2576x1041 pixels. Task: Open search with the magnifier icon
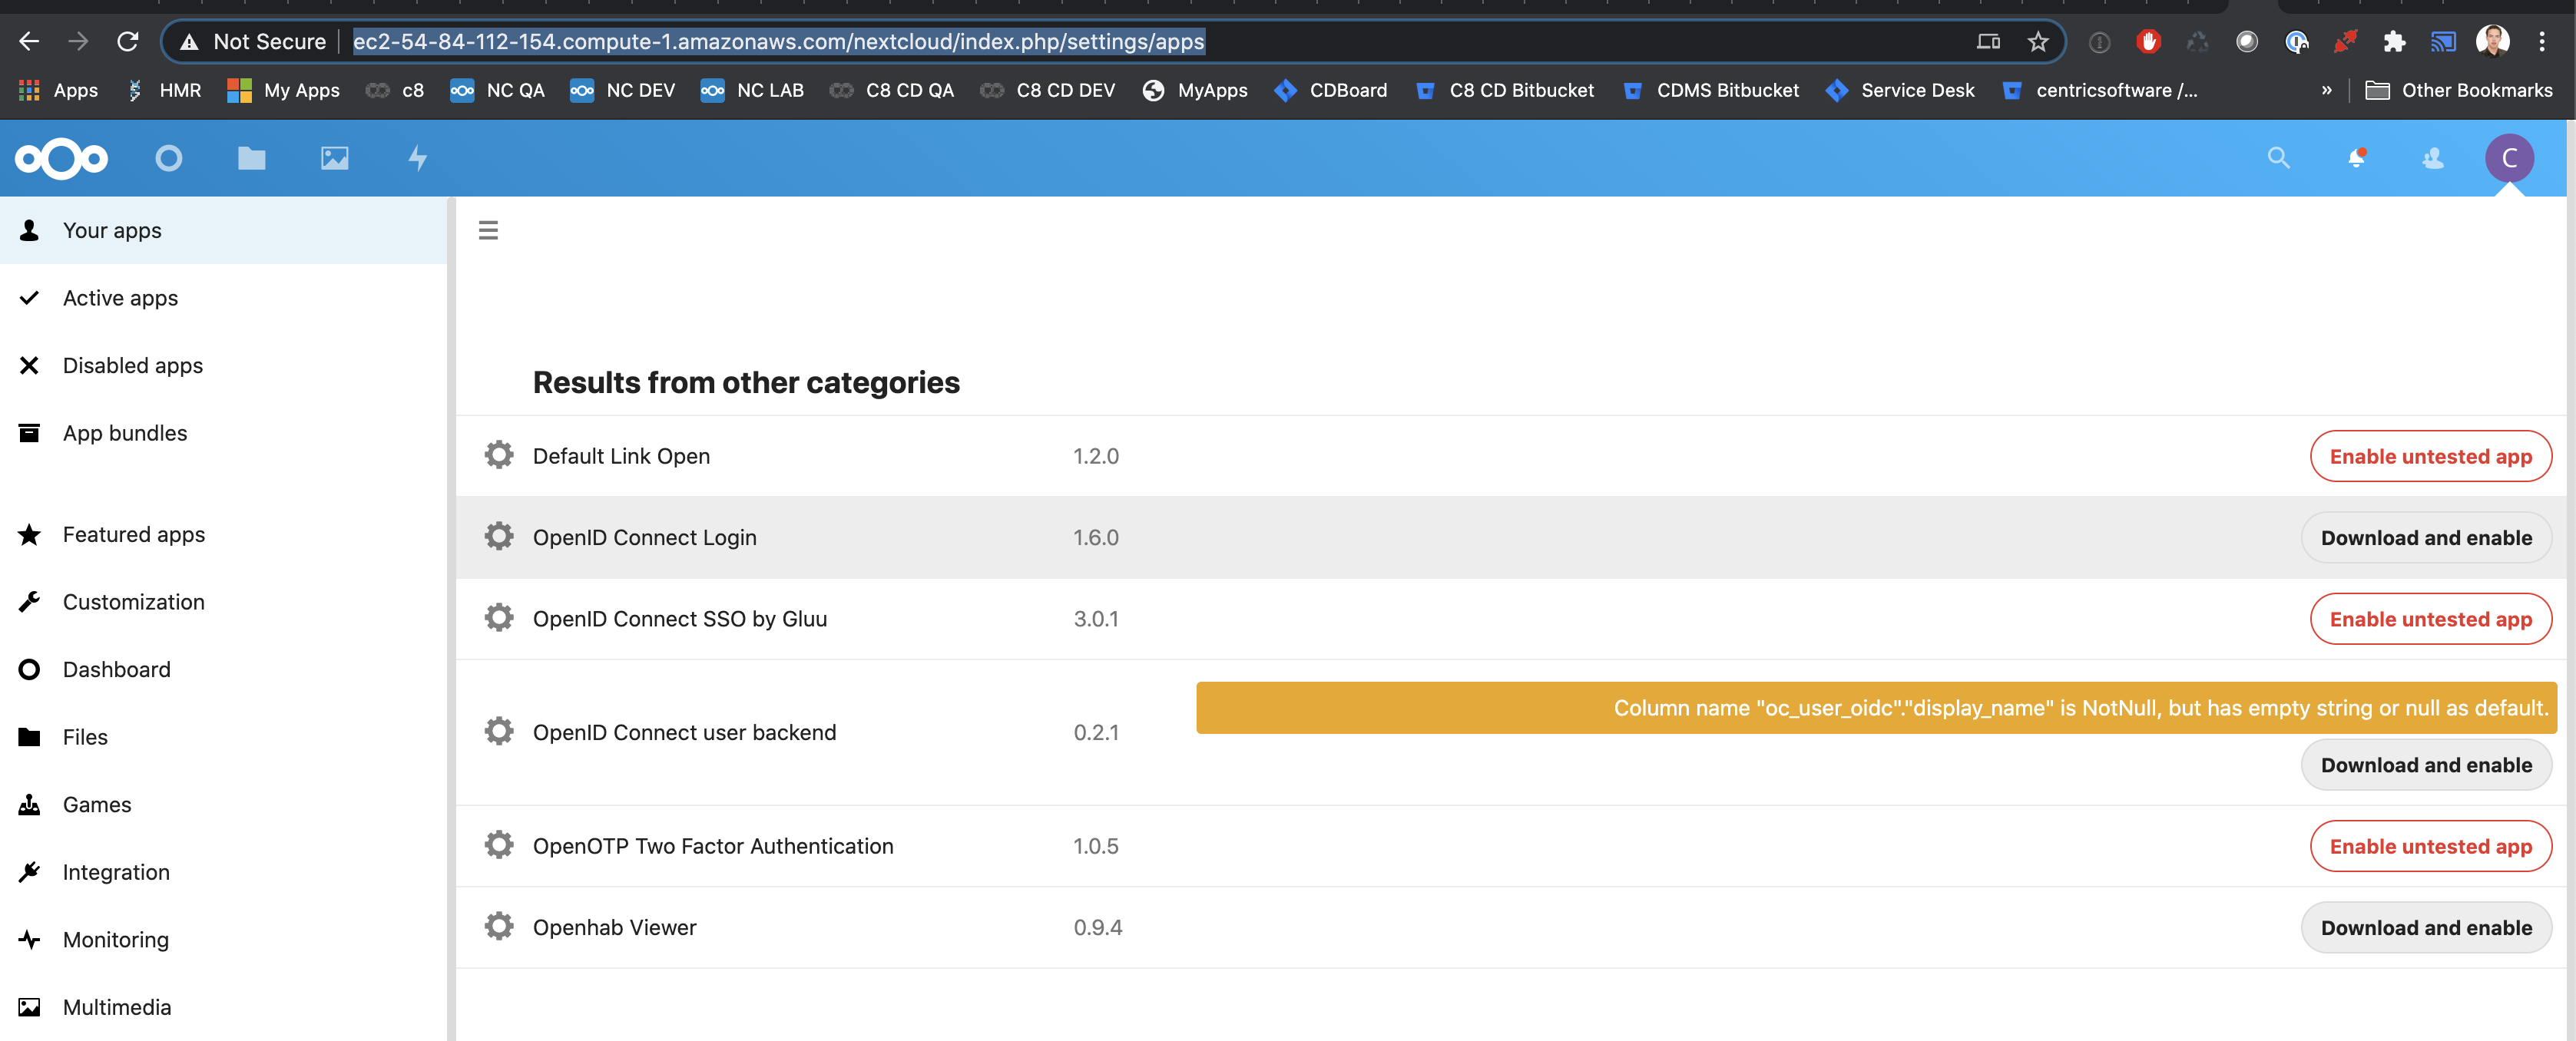pyautogui.click(x=2277, y=158)
